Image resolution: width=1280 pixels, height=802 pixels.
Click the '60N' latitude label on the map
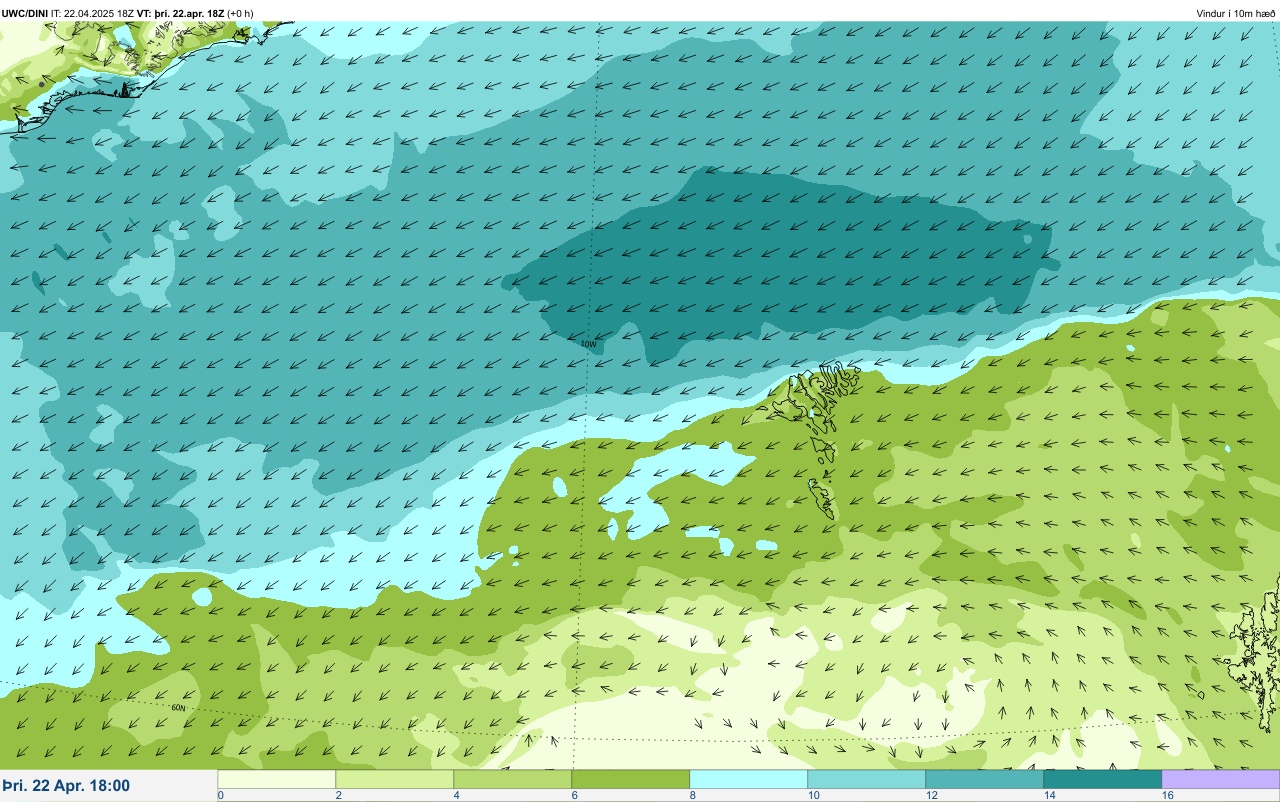[178, 708]
